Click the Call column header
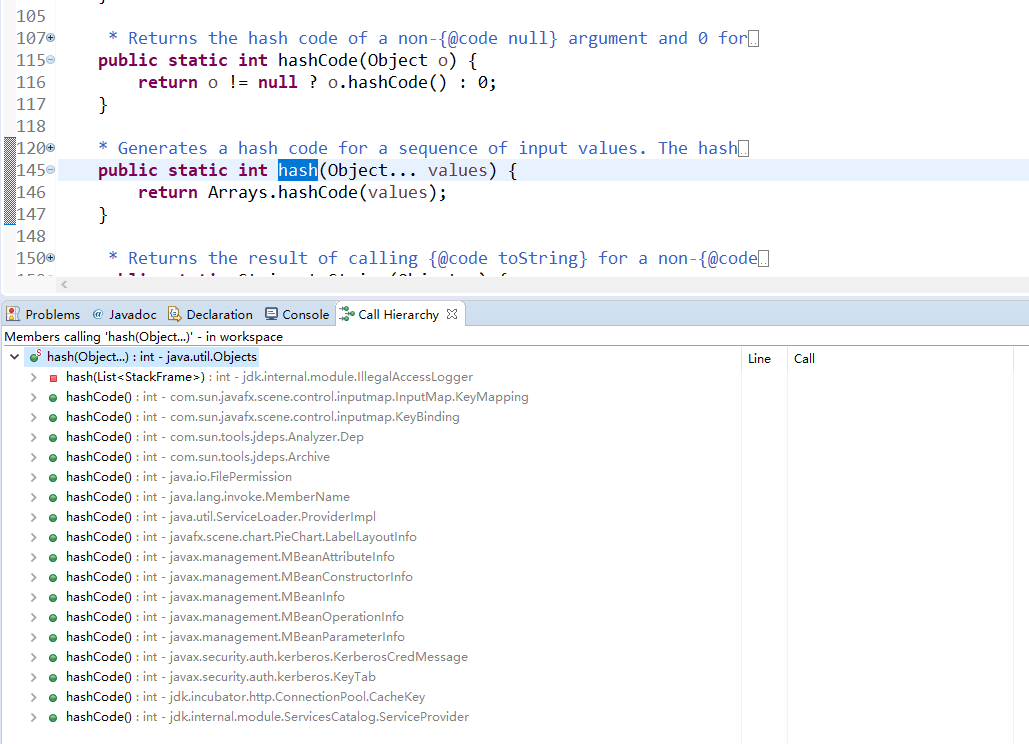 tap(900, 359)
